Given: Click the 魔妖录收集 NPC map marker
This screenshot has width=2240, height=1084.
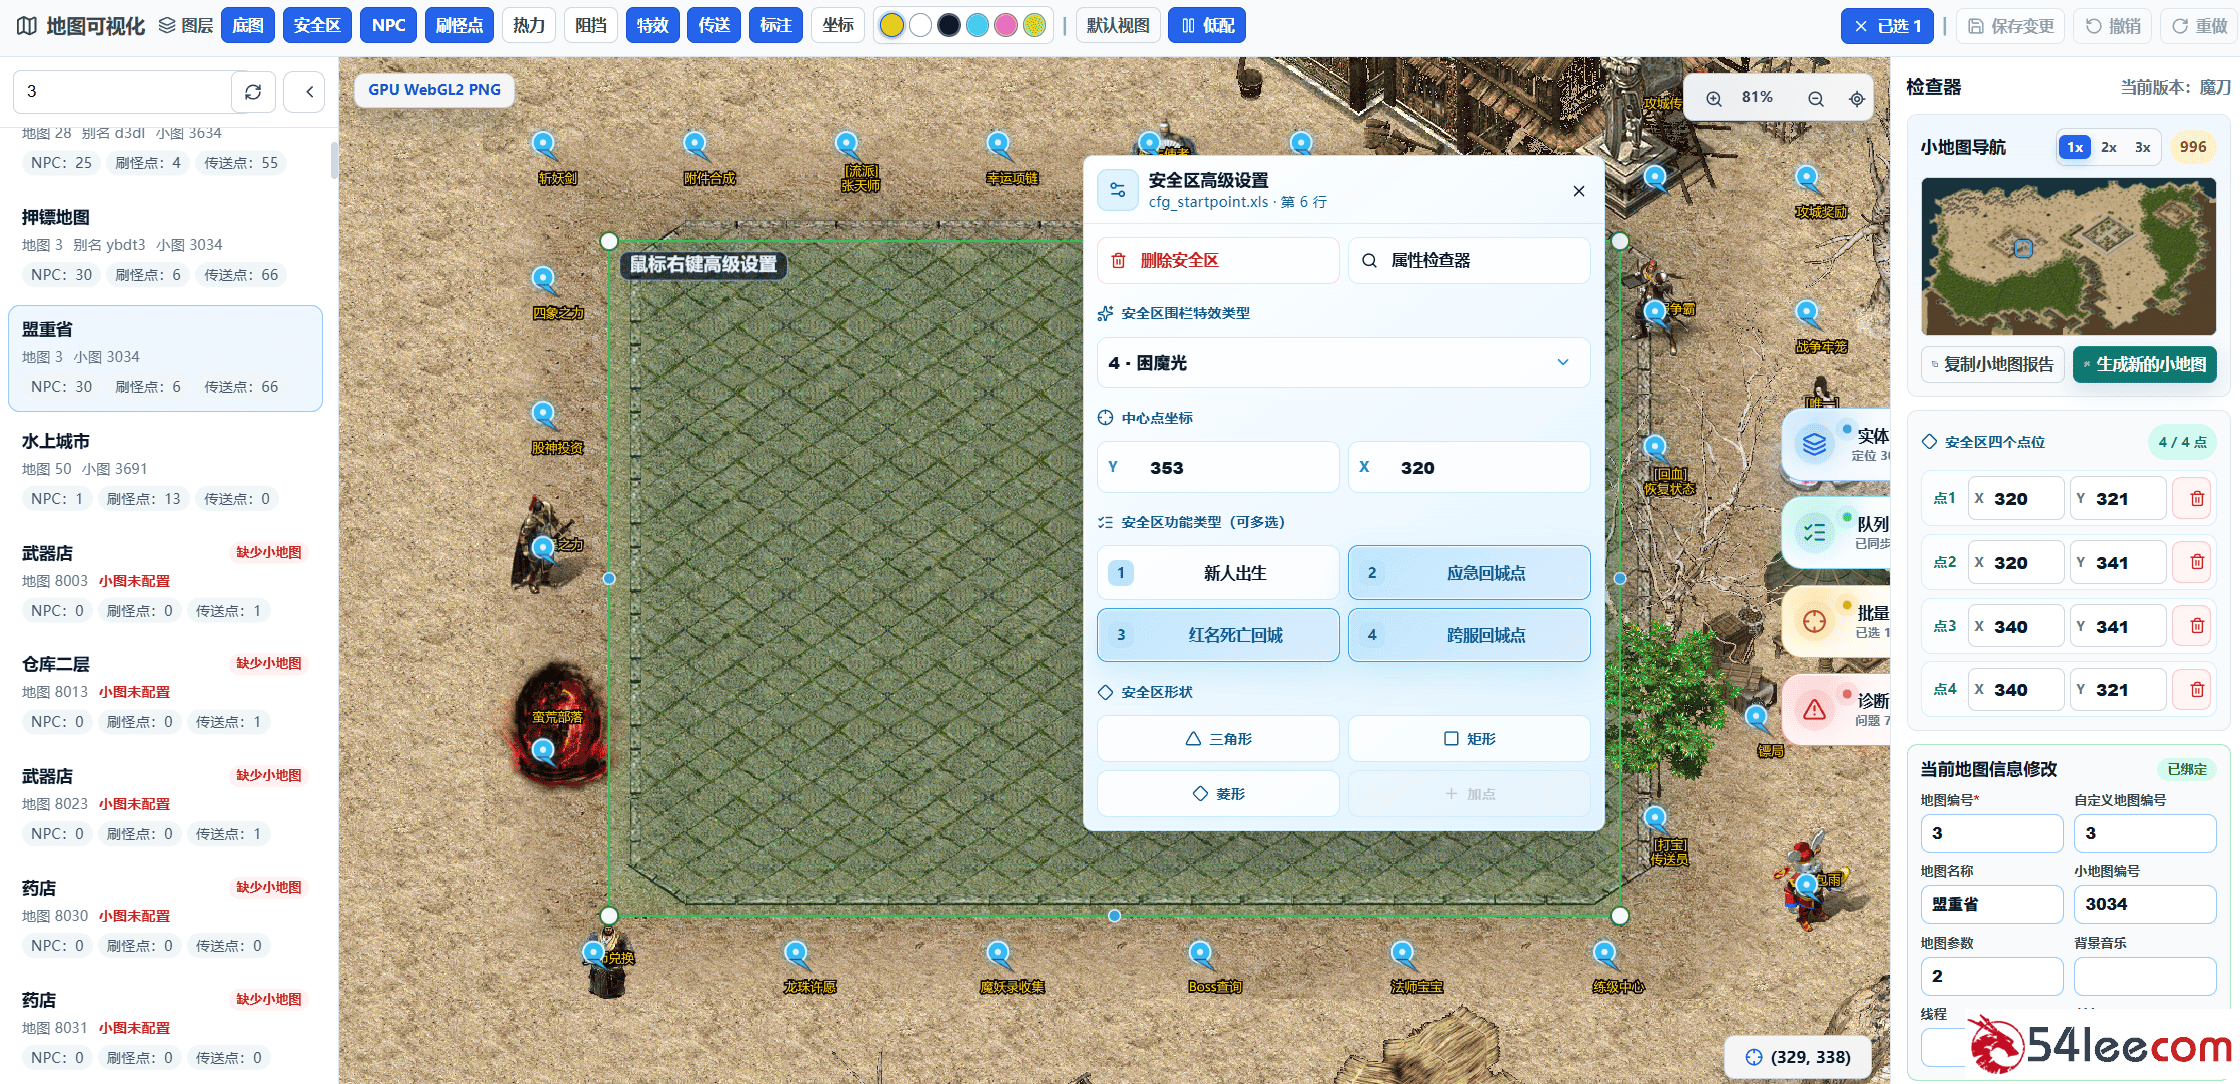Looking at the screenshot, I should tap(998, 955).
